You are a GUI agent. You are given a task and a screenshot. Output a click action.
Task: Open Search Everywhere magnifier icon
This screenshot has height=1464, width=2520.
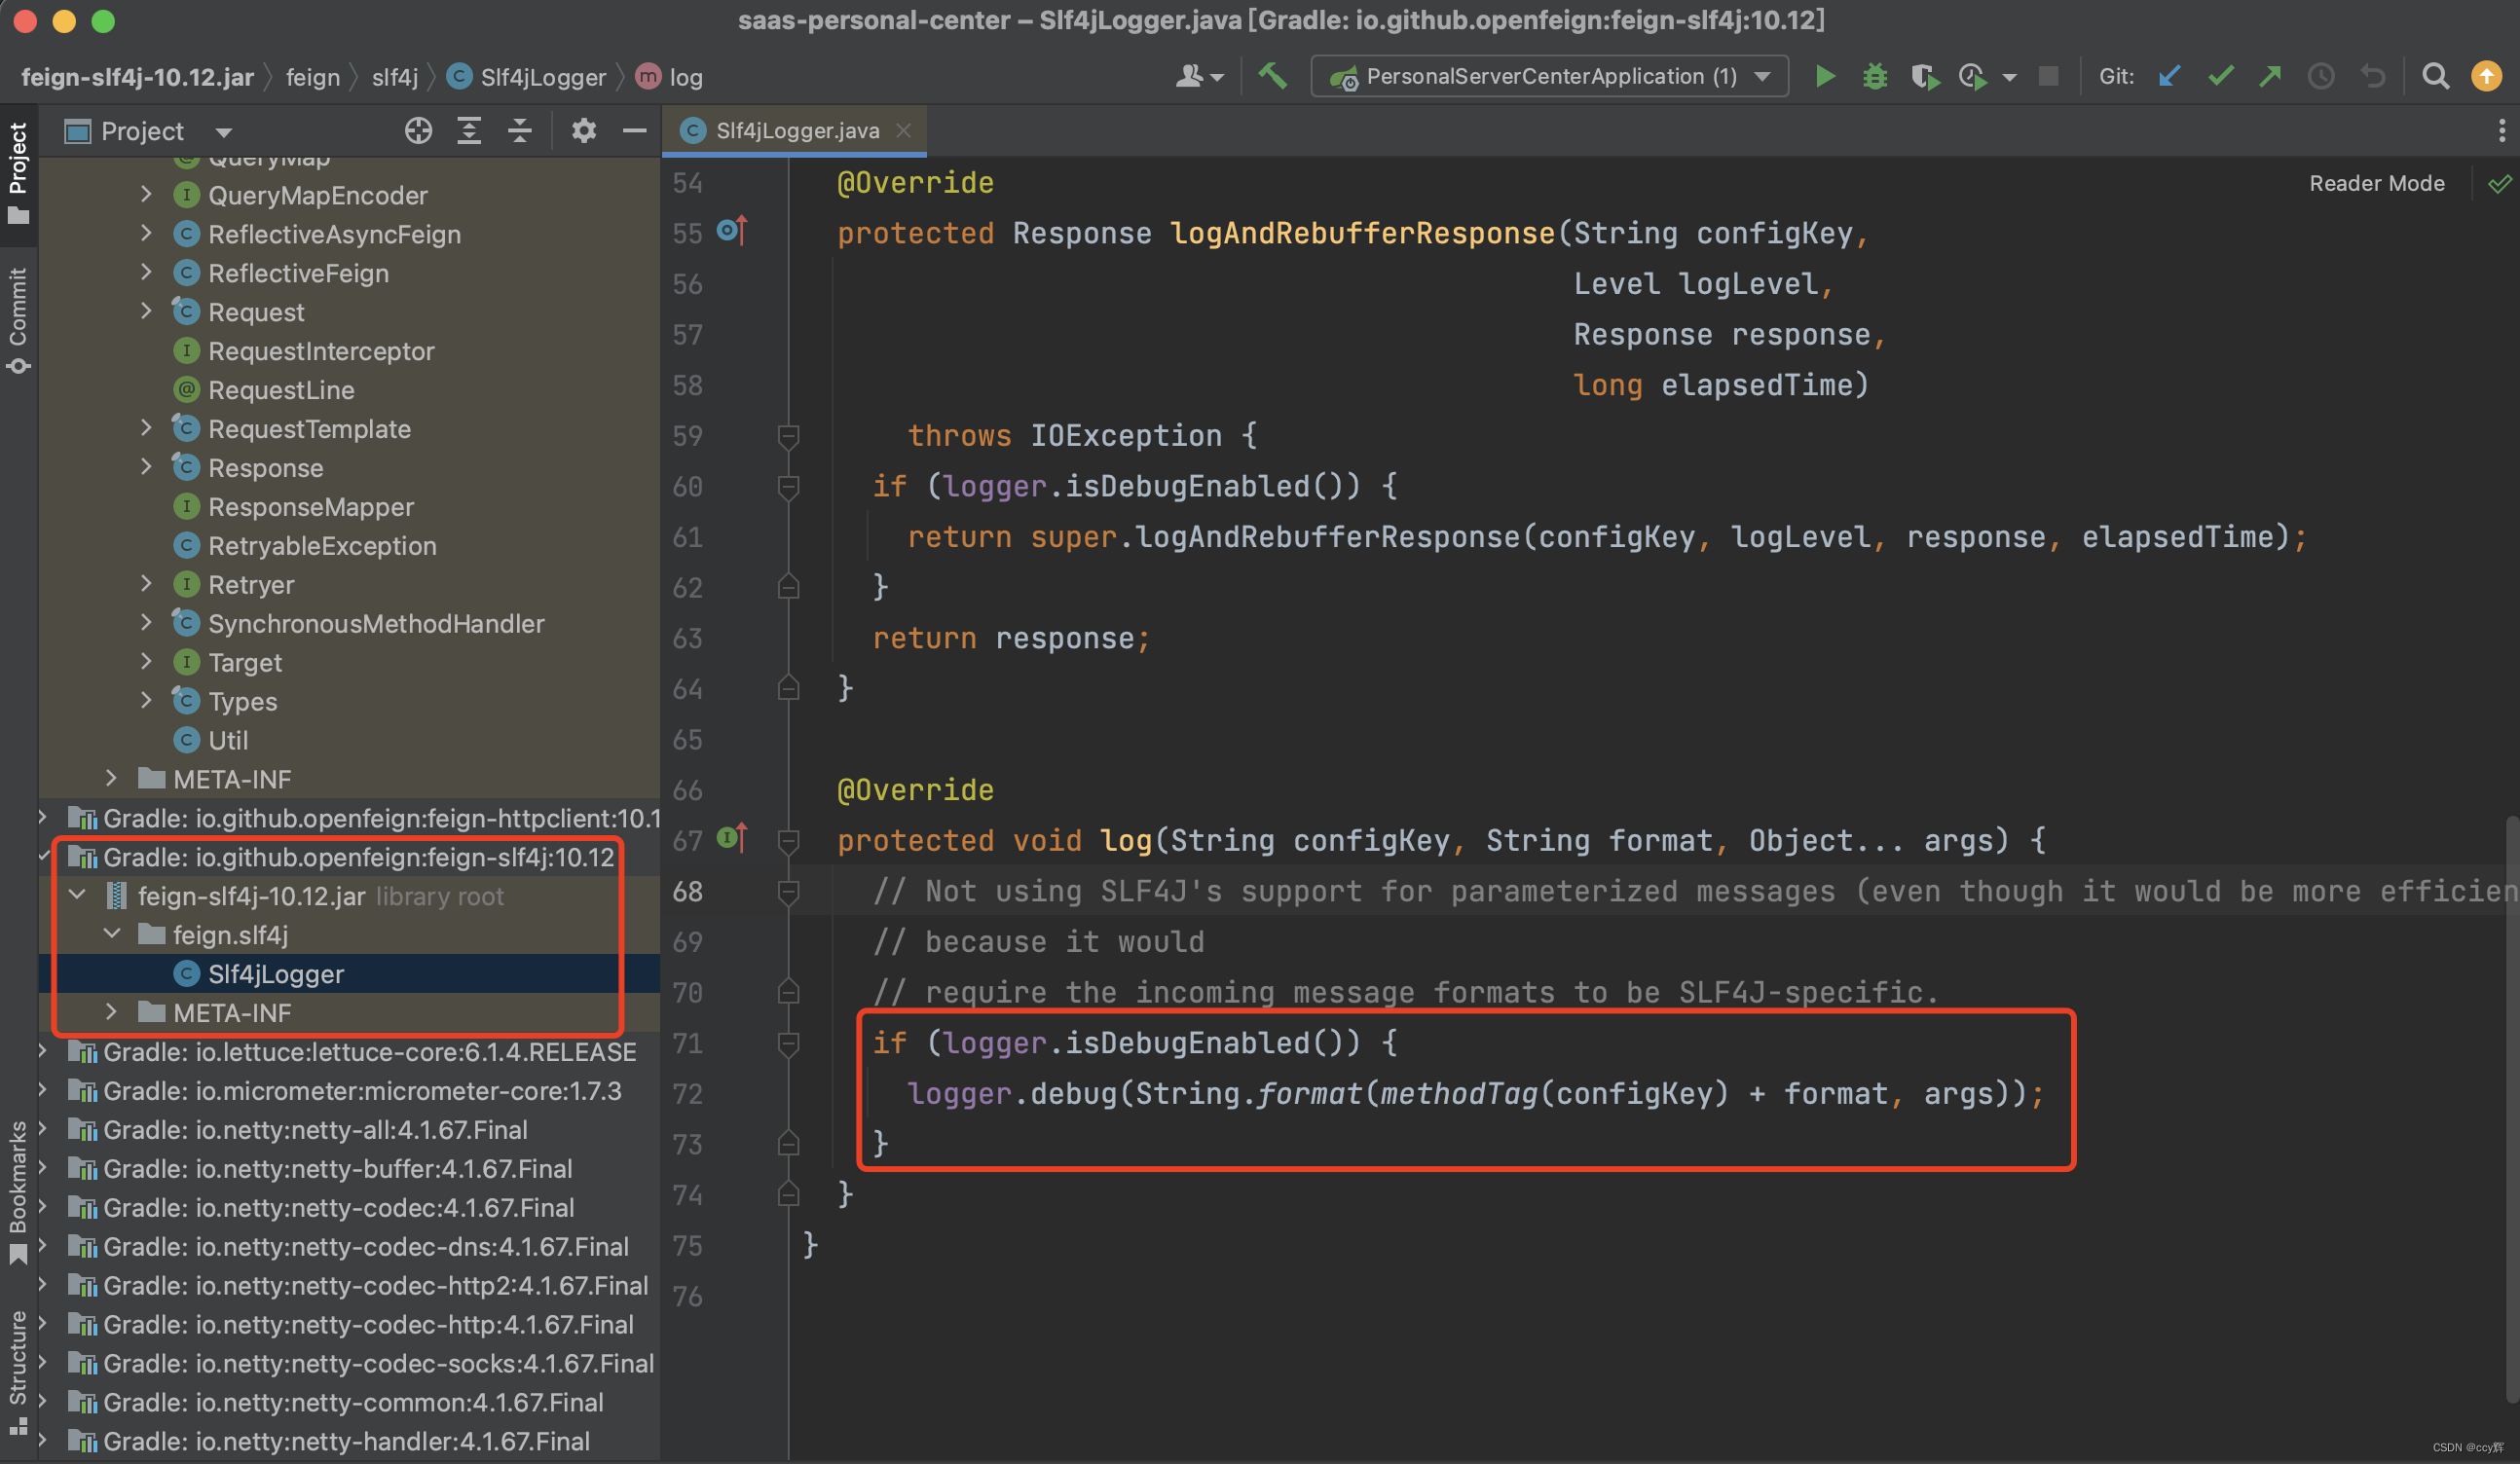click(2435, 76)
